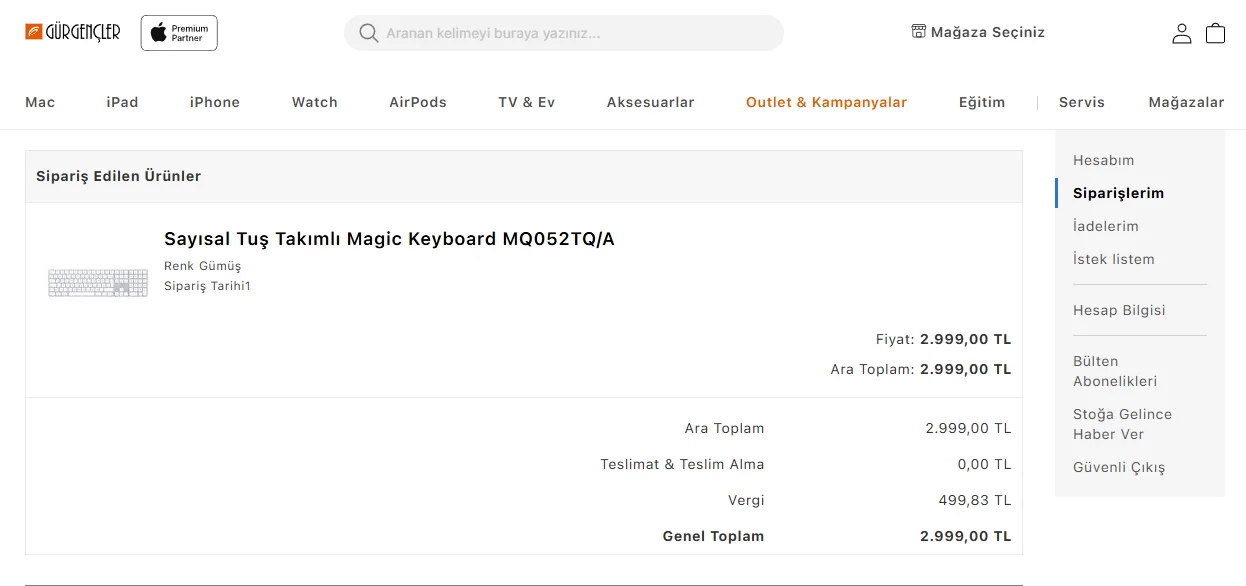Open the Mağazalar page

point(1186,102)
